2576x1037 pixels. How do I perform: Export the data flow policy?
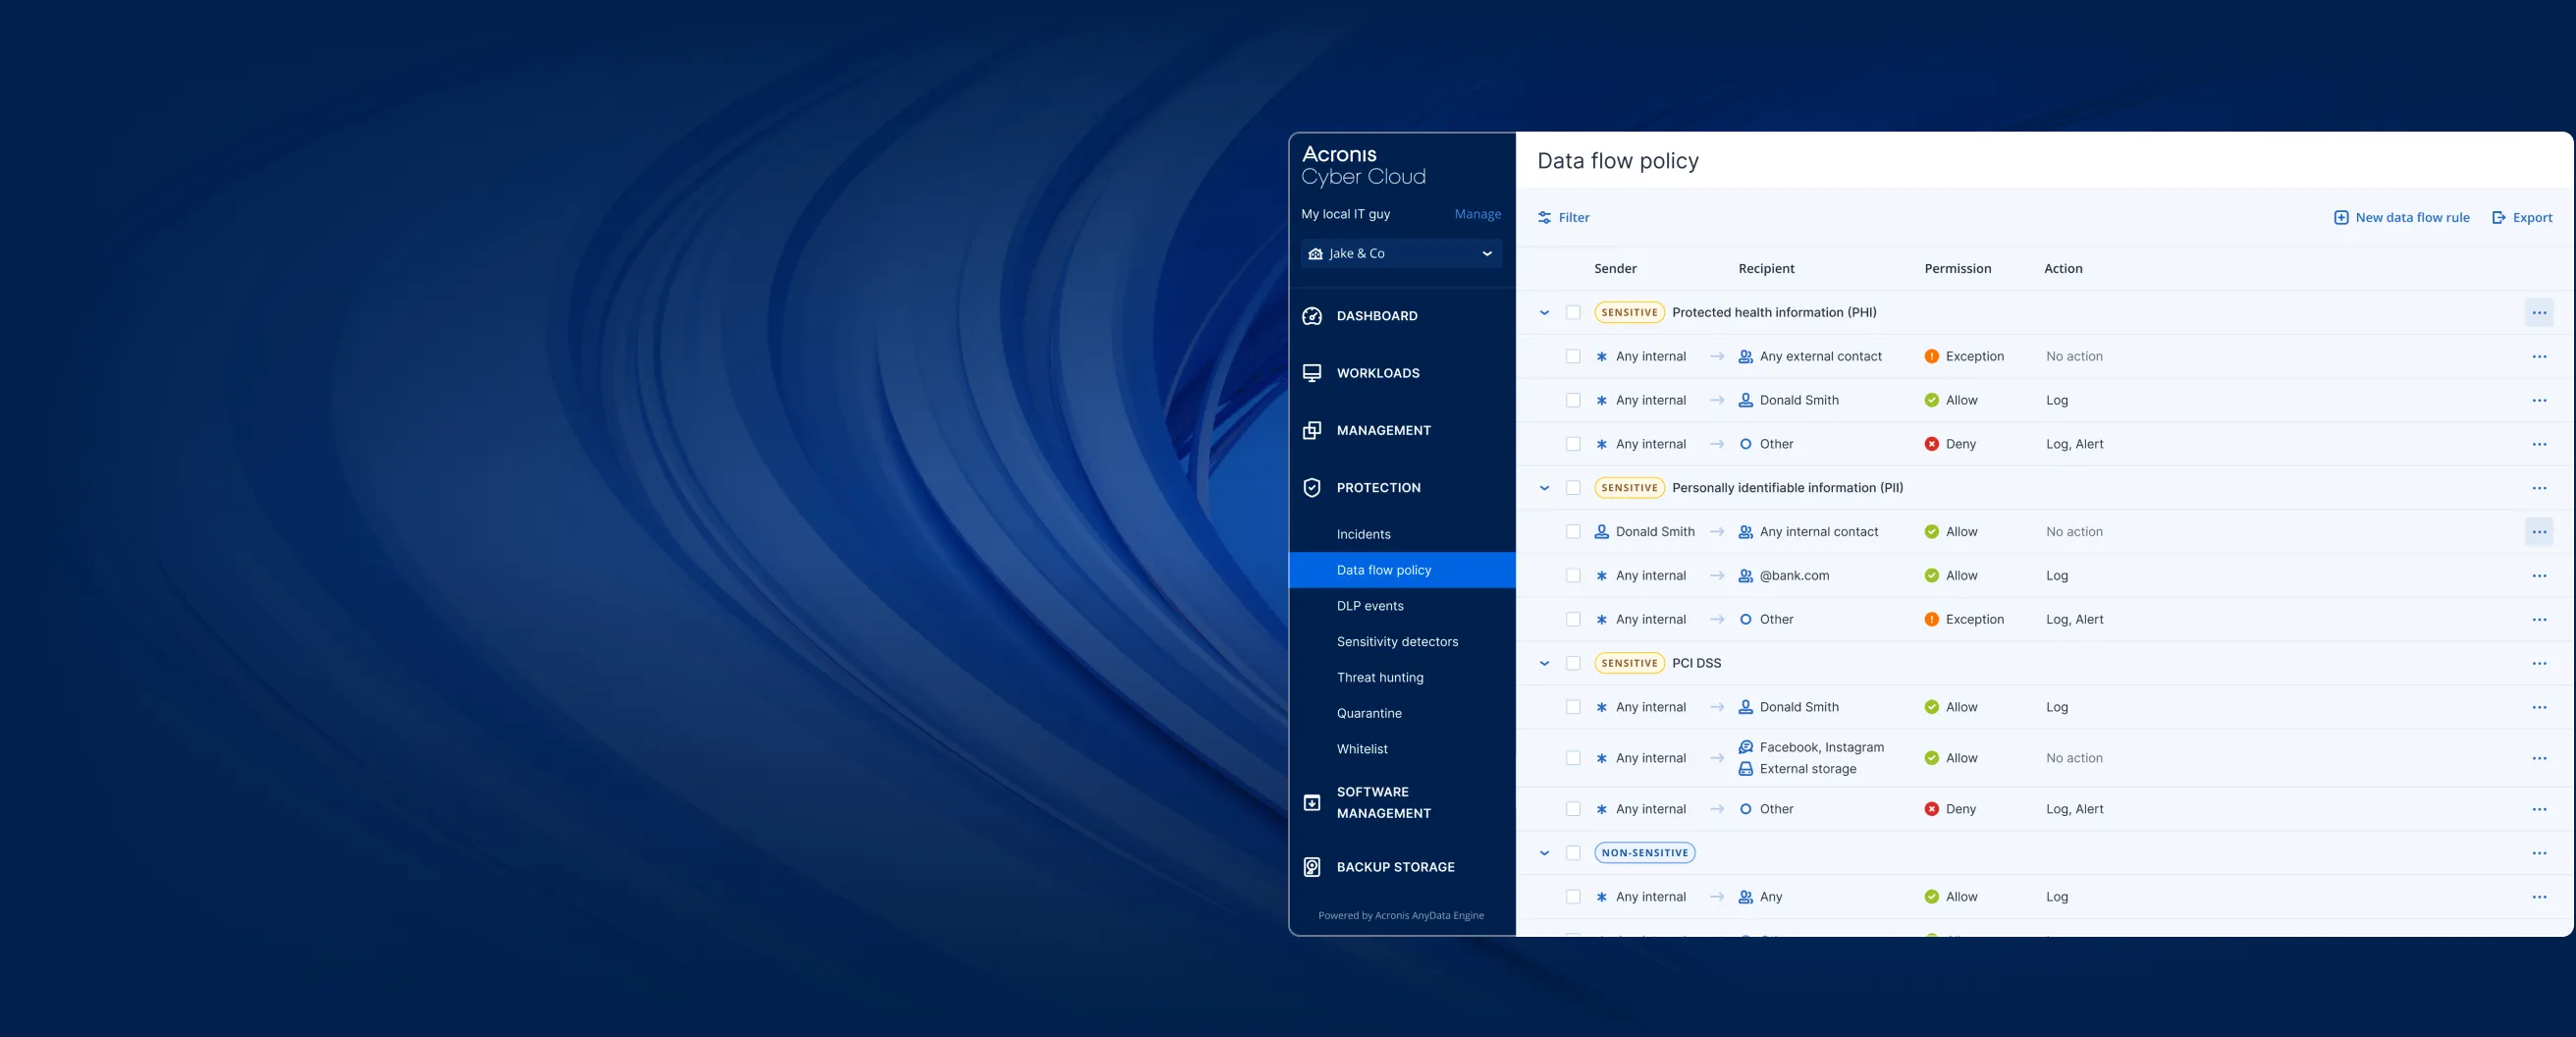pos(2522,218)
